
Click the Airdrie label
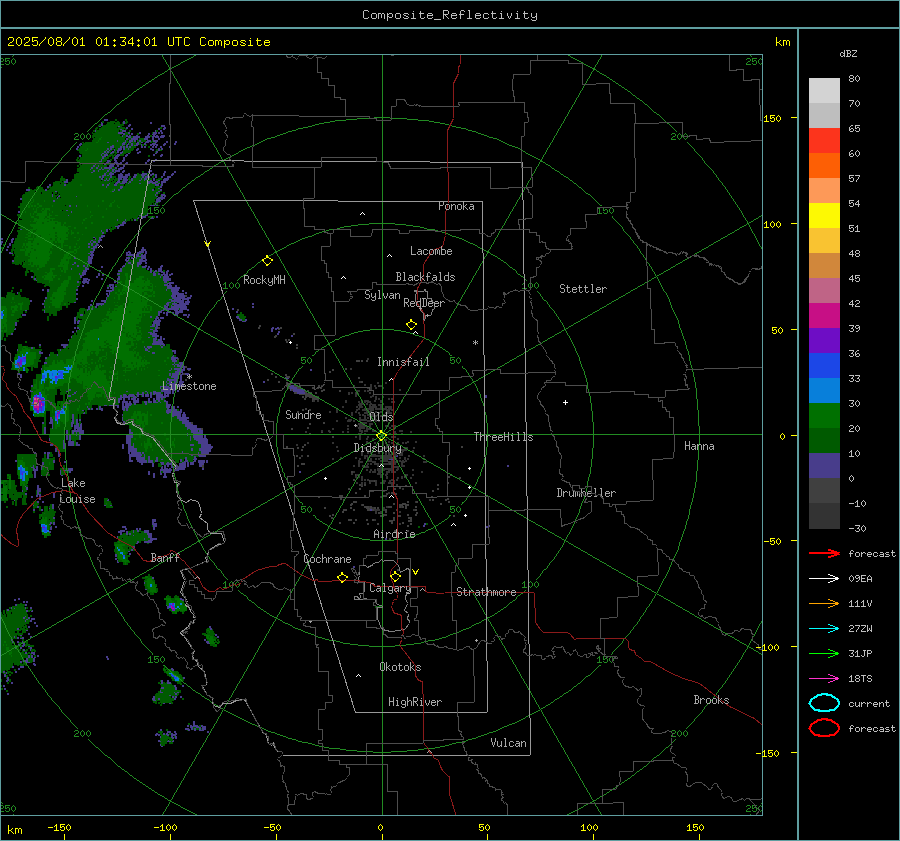(x=394, y=534)
